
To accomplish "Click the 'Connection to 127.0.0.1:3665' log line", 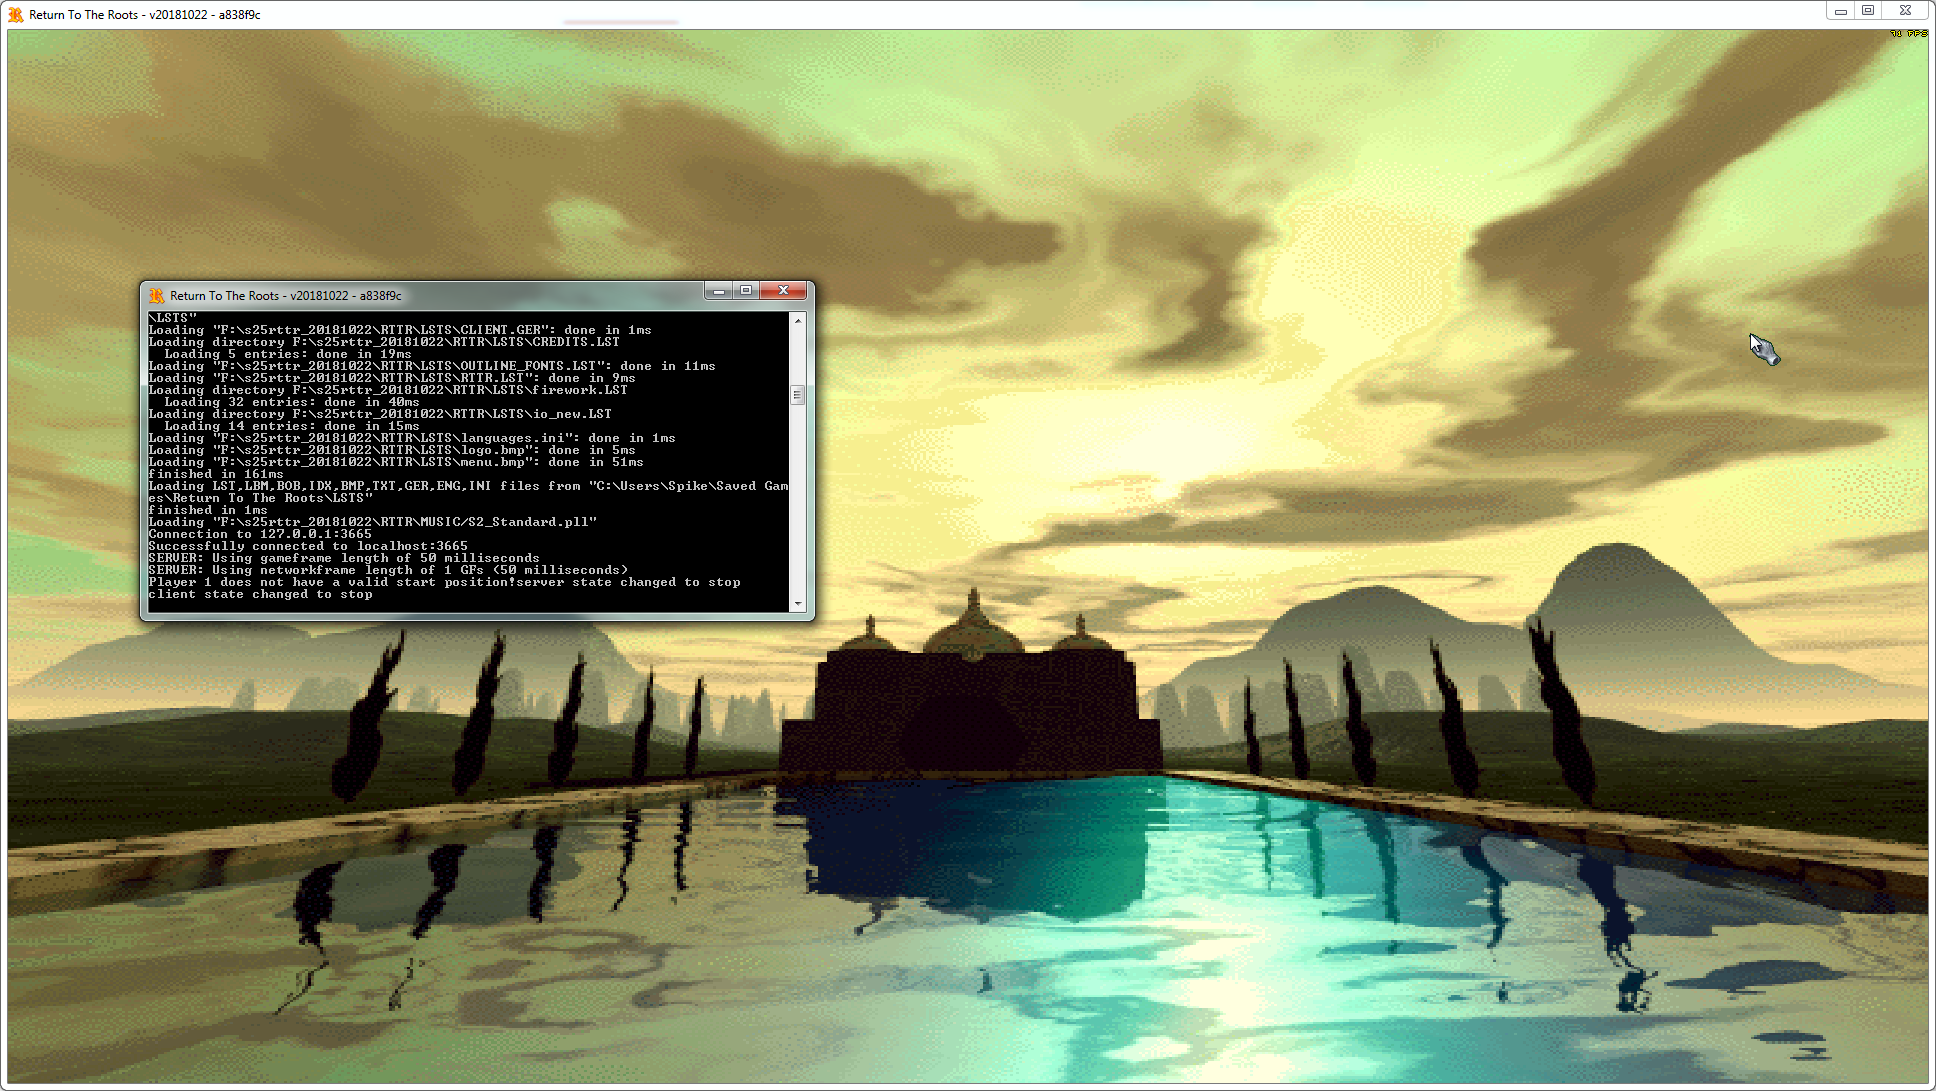I will 260,535.
